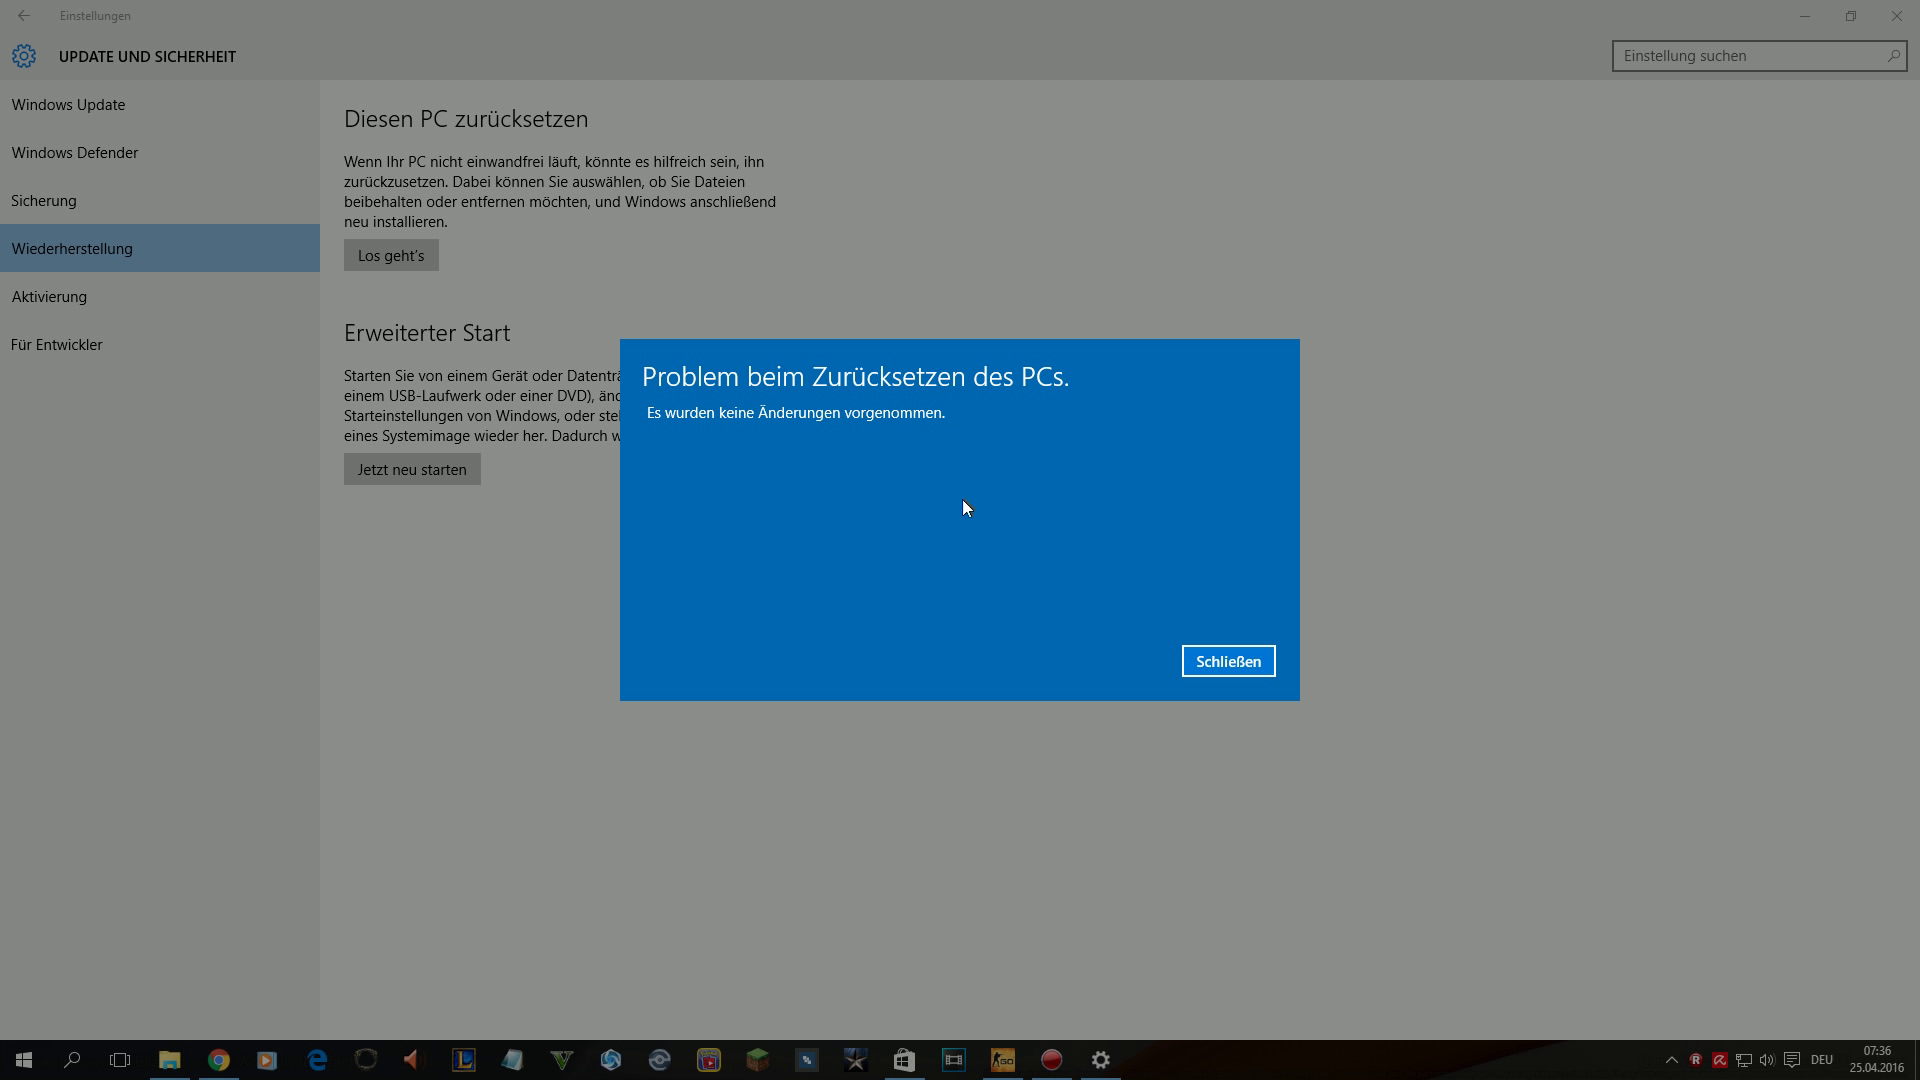Go to the Sicherung settings page
Image resolution: width=1920 pixels, height=1080 pixels.
pos(44,201)
